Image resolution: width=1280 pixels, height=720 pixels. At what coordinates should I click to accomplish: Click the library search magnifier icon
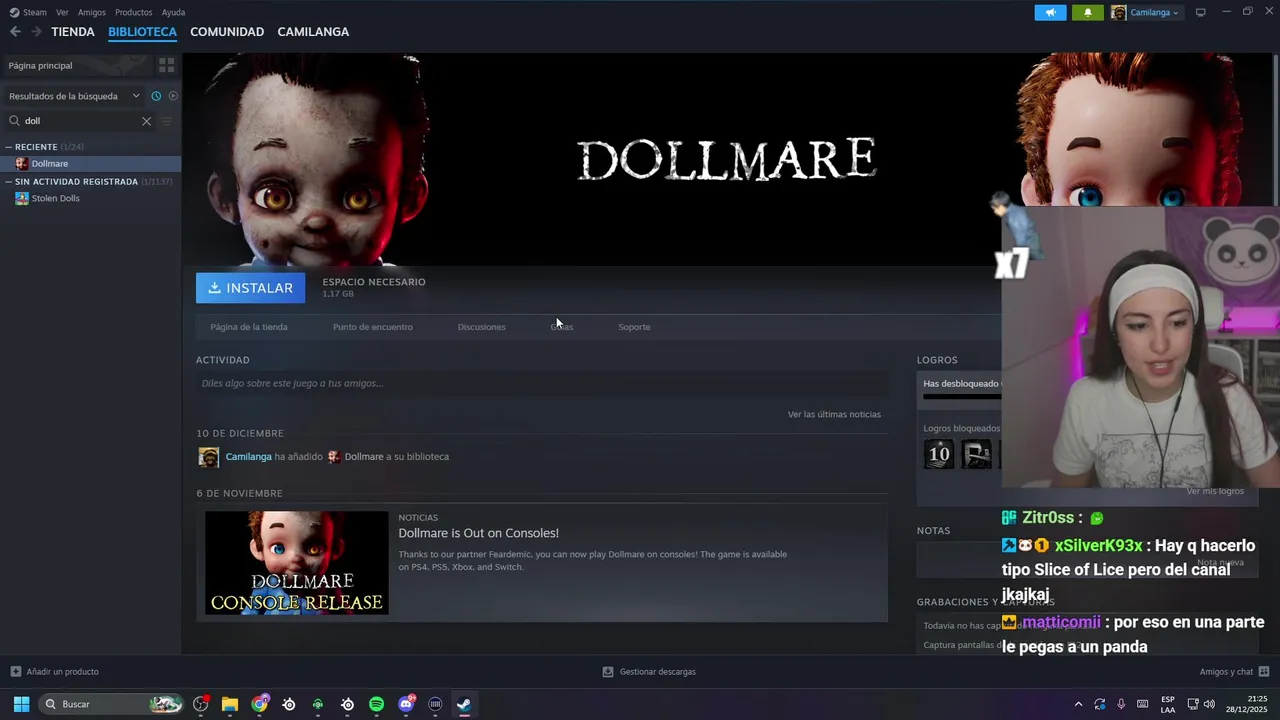(x=14, y=121)
